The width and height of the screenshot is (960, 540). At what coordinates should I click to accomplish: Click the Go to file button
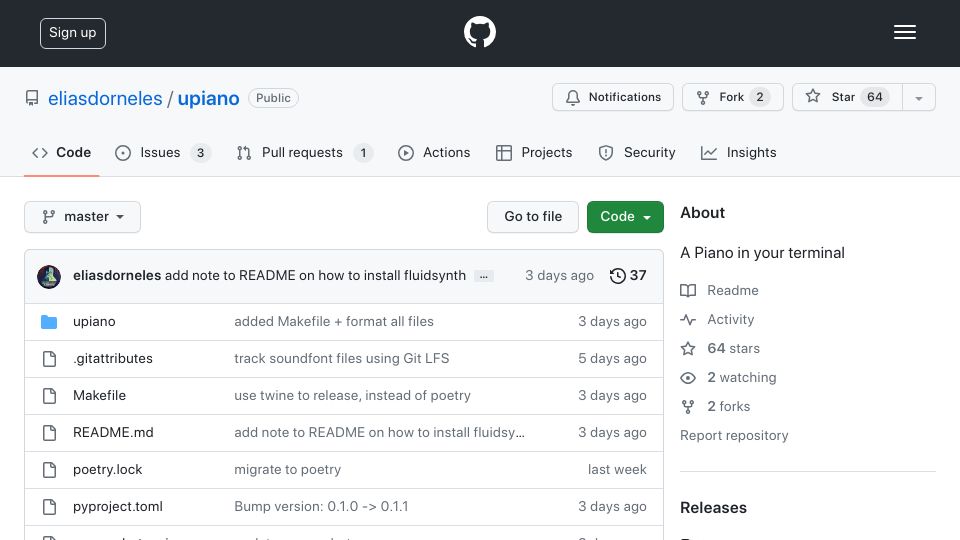[x=533, y=217]
